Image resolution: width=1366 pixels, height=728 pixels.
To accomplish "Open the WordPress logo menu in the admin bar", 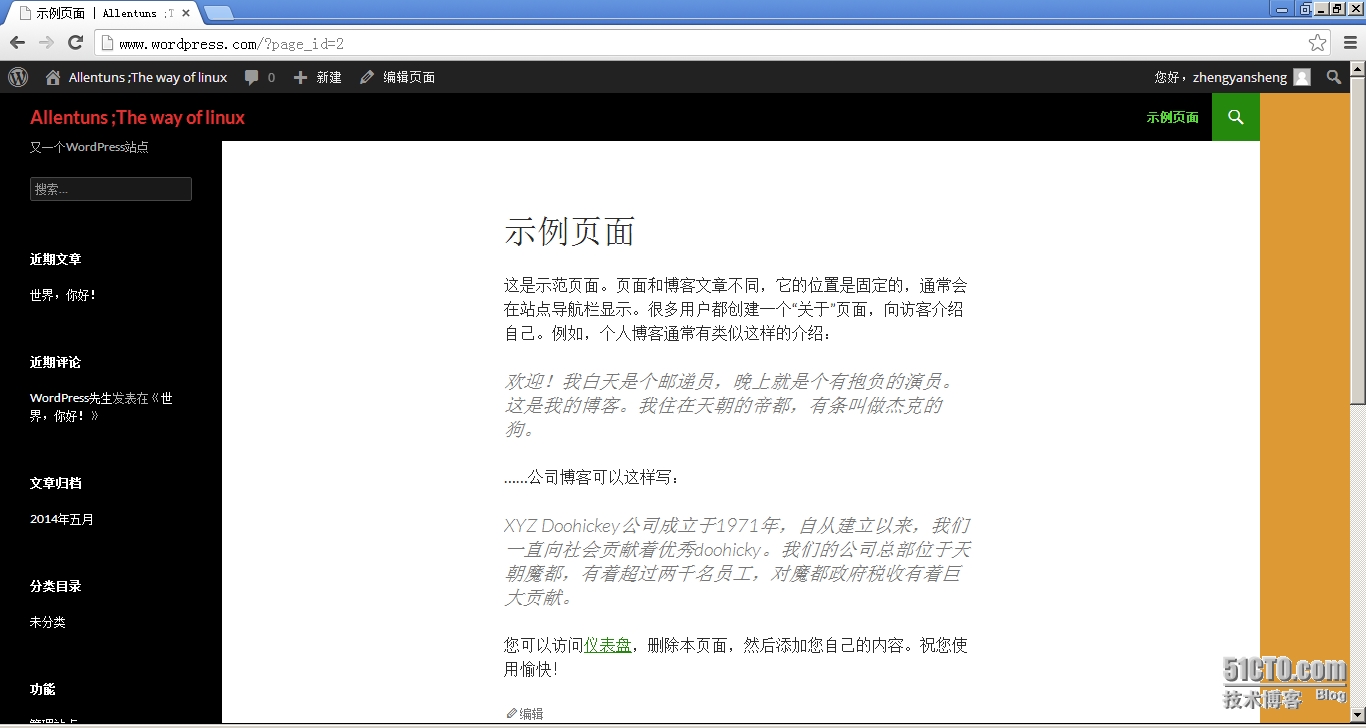I will tap(18, 77).
